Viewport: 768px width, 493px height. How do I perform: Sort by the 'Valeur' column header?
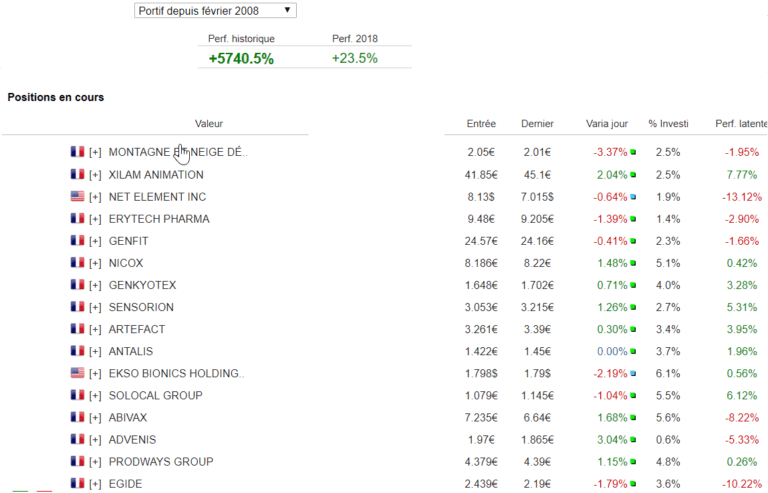click(209, 124)
